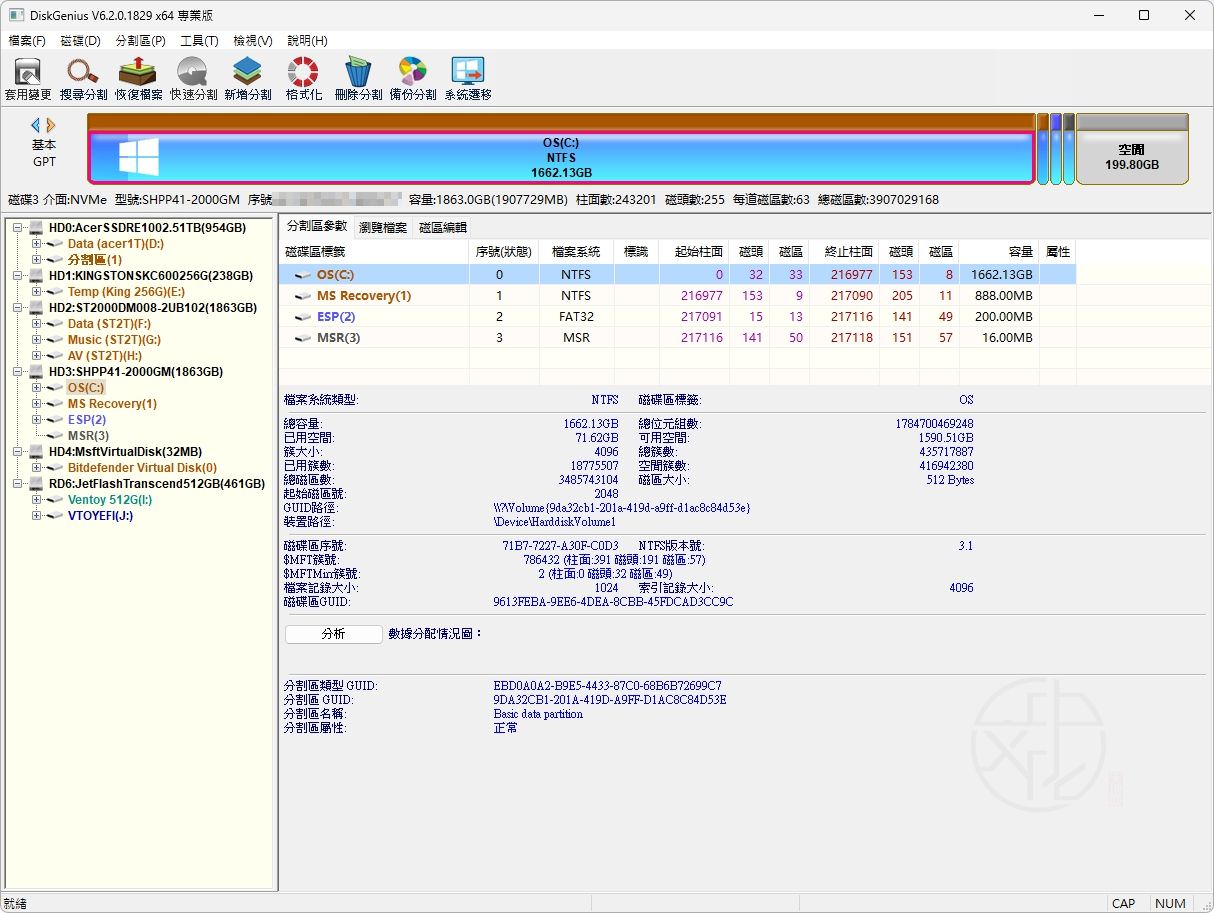This screenshot has width=1214, height=913.
Task: Click the 刪除分割 delete partition icon
Action: (358, 79)
